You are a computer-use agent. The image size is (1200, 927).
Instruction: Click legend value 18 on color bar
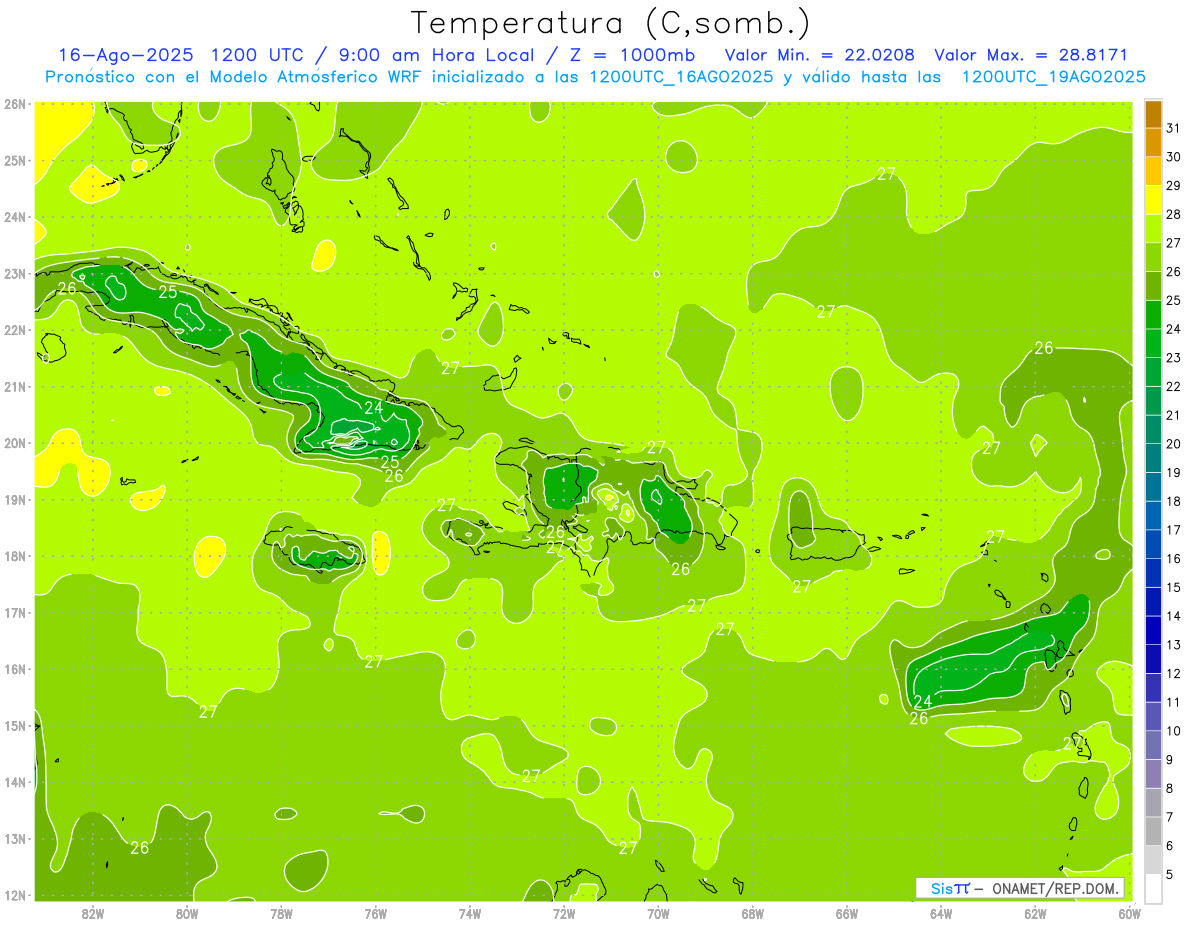coord(1173,501)
